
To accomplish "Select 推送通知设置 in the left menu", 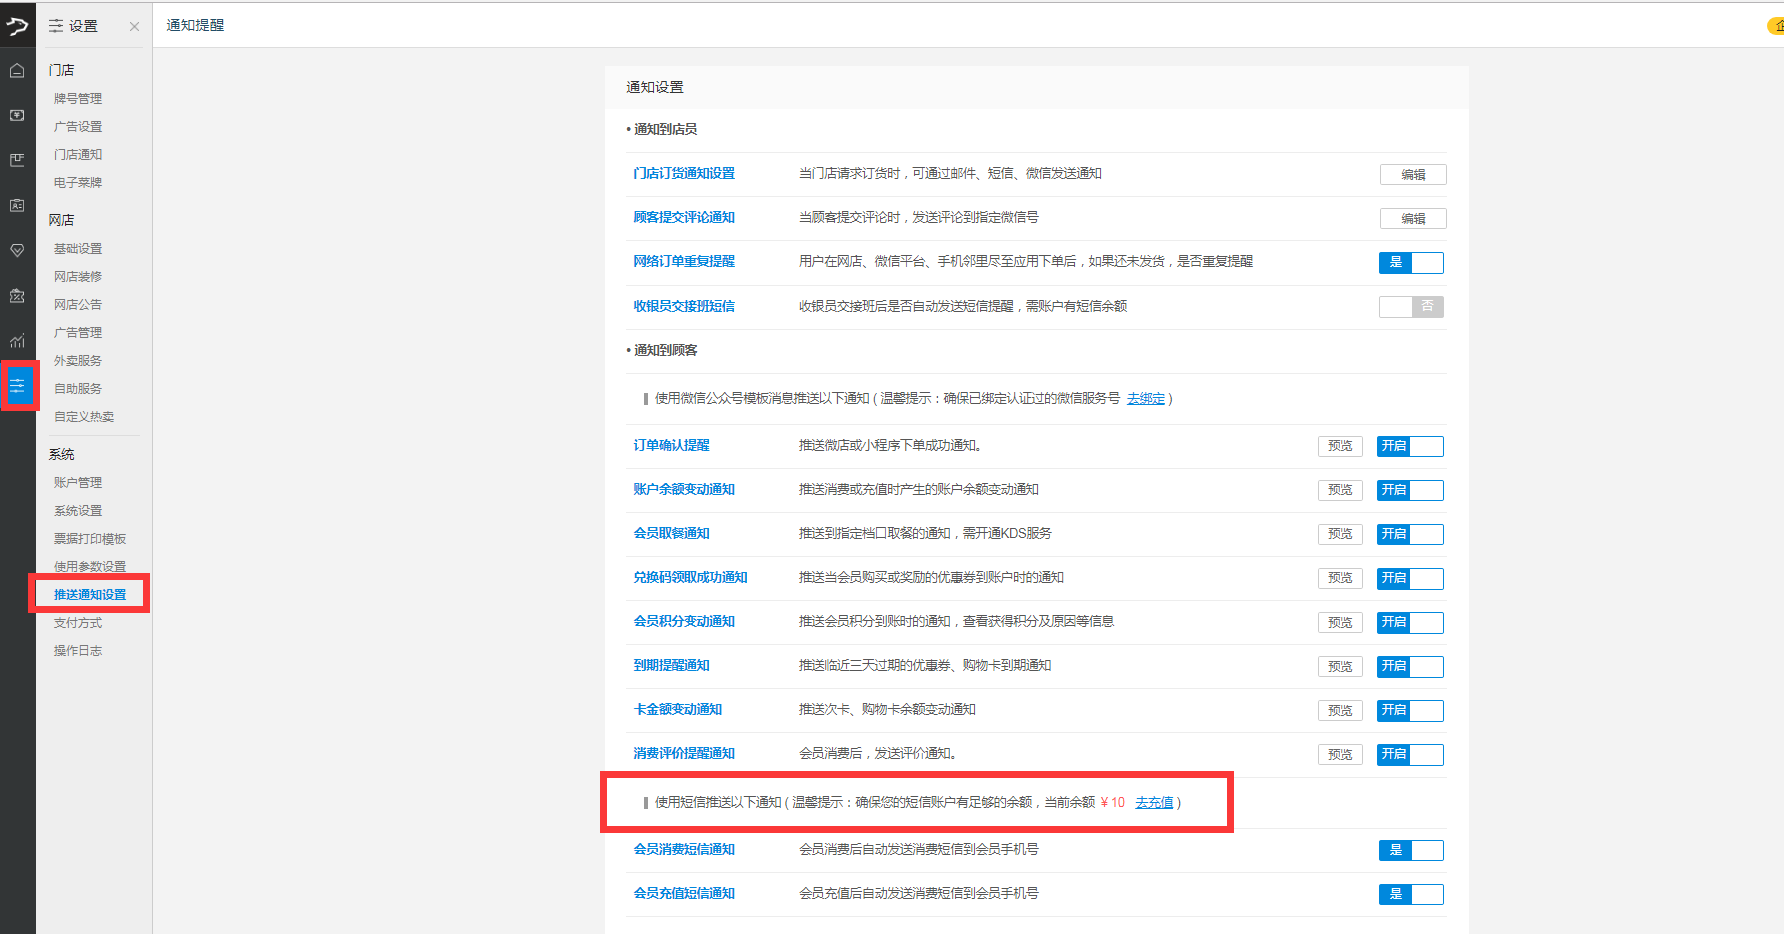I will [x=90, y=595].
